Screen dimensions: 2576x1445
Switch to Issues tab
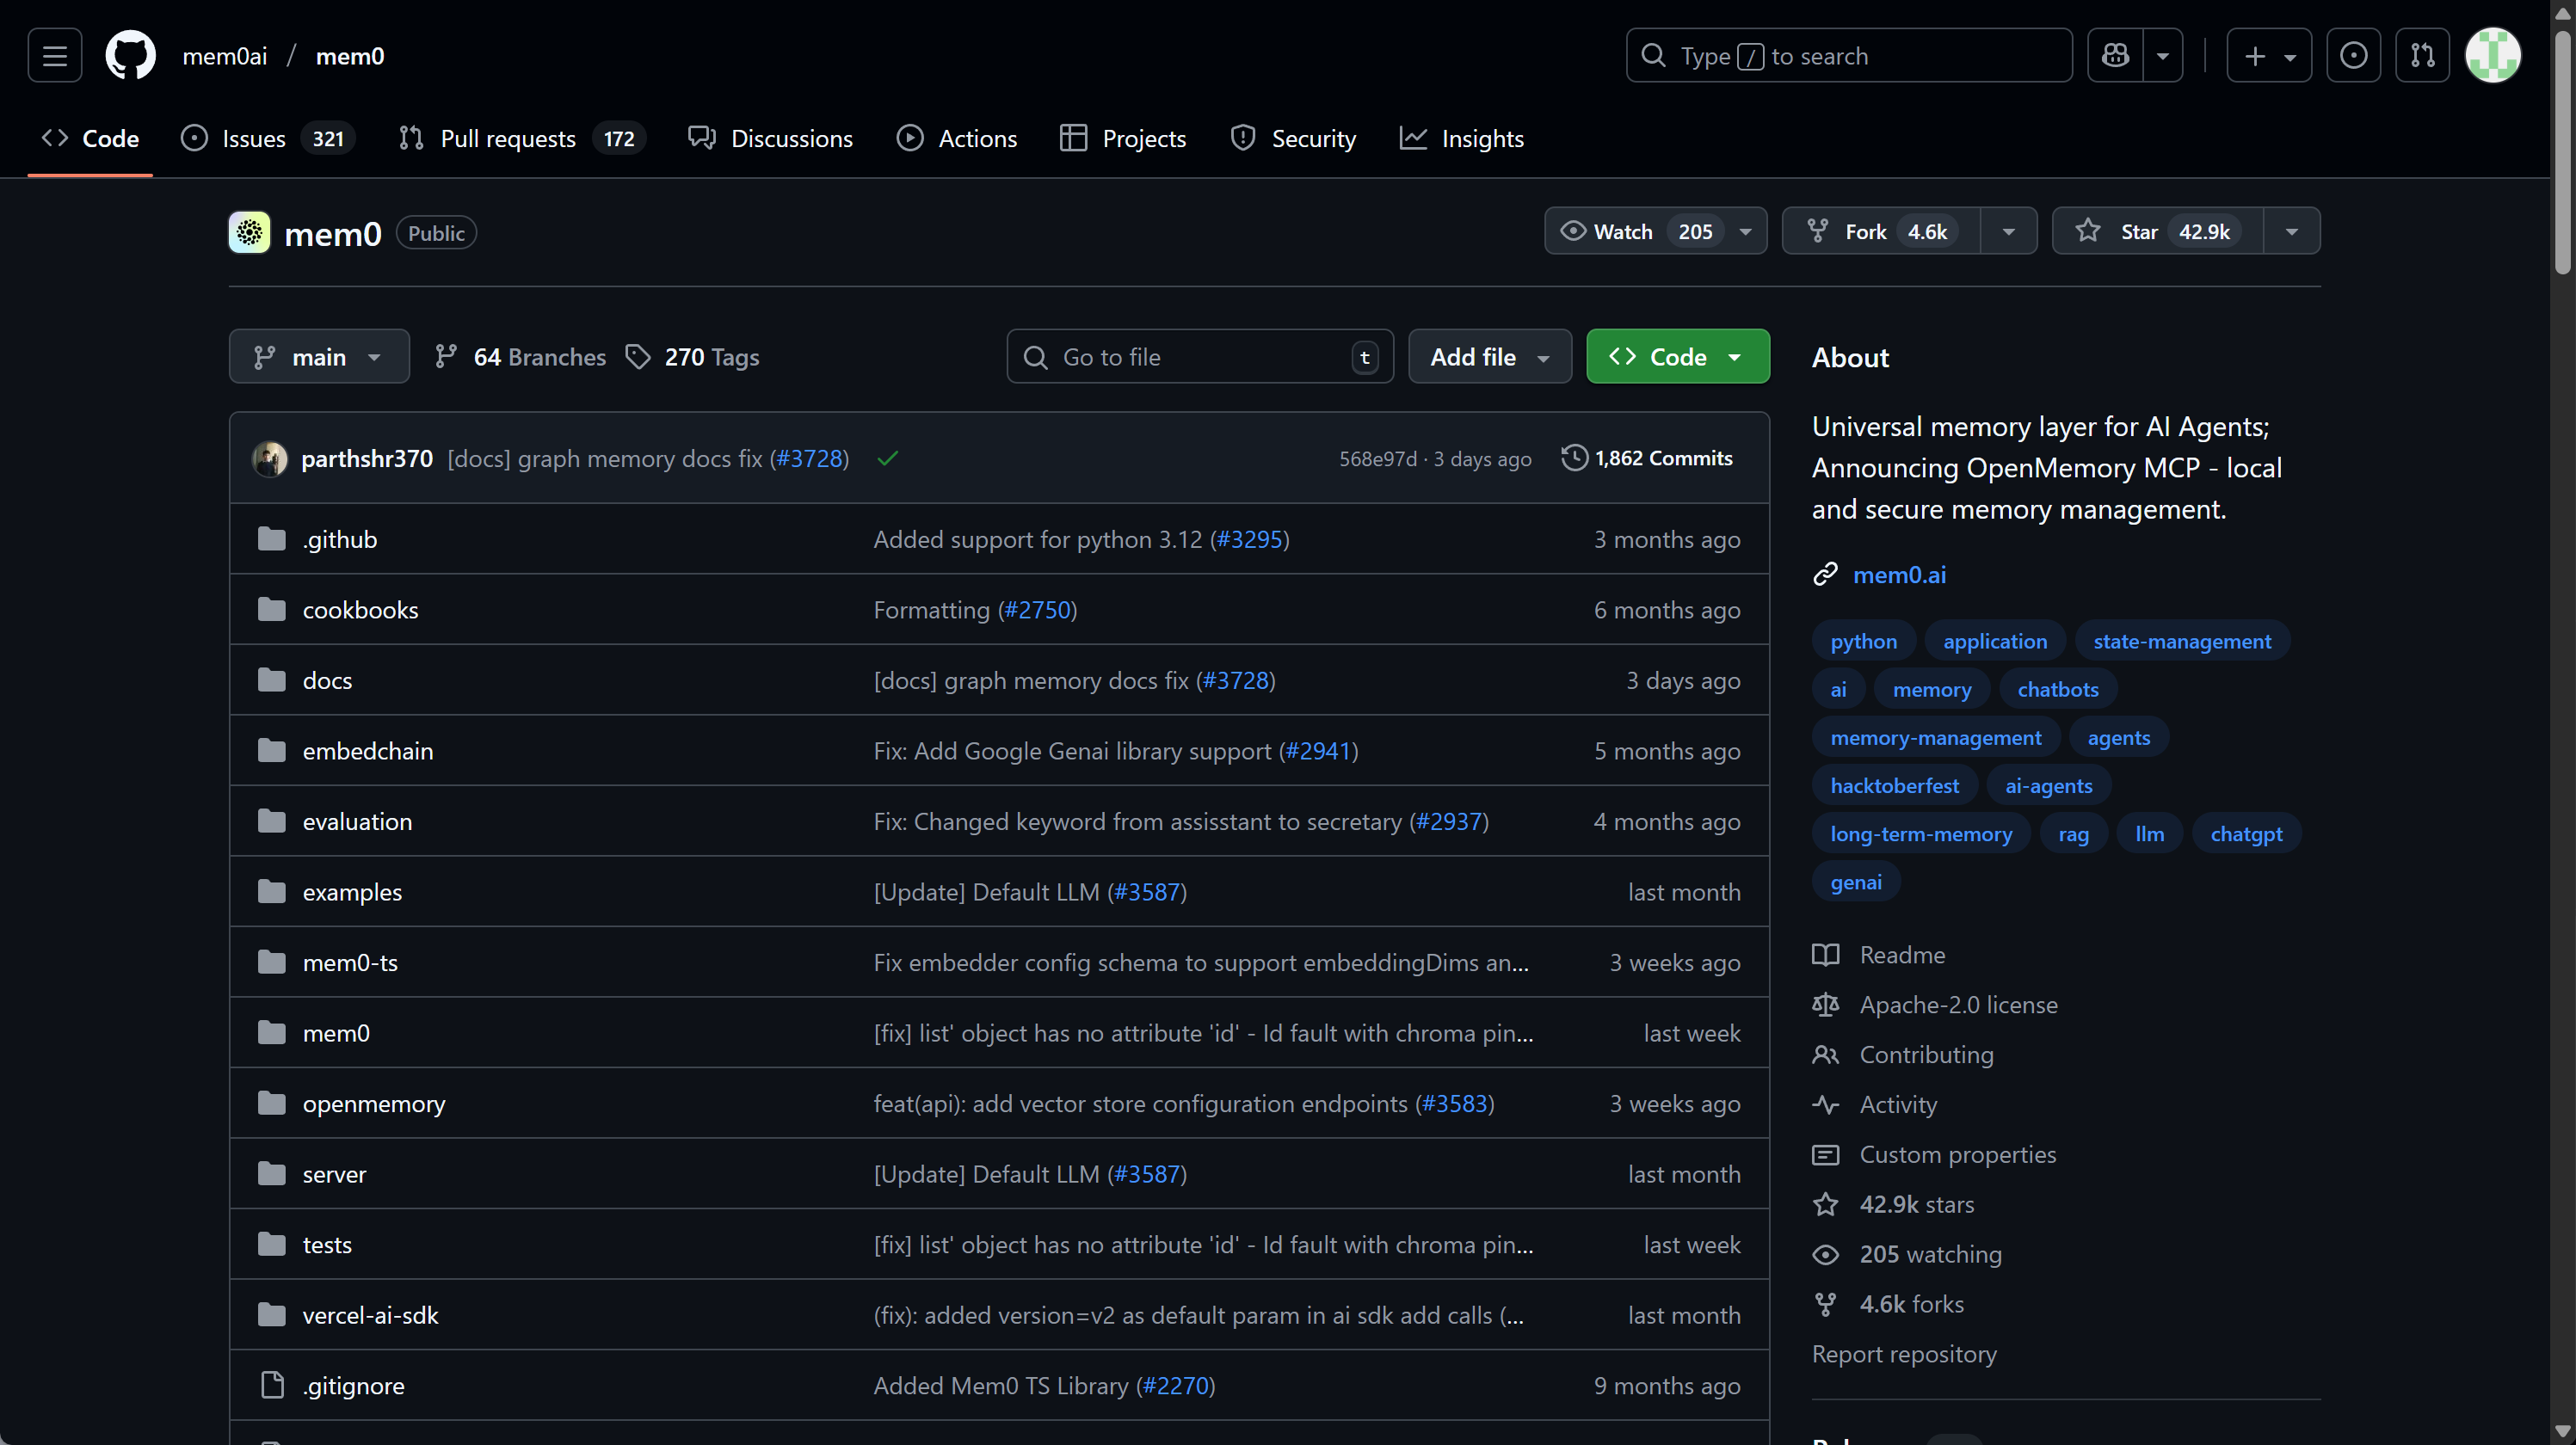pos(267,138)
